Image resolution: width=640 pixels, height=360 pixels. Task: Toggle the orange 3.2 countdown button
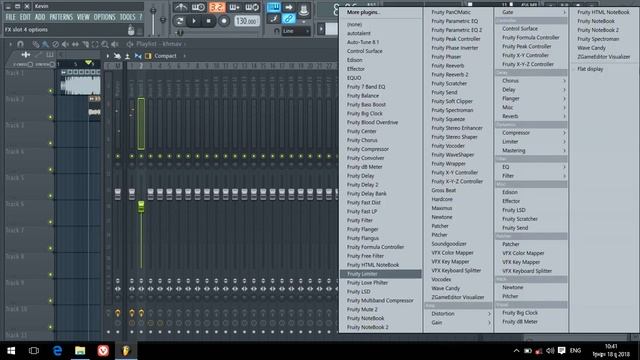click(217, 7)
